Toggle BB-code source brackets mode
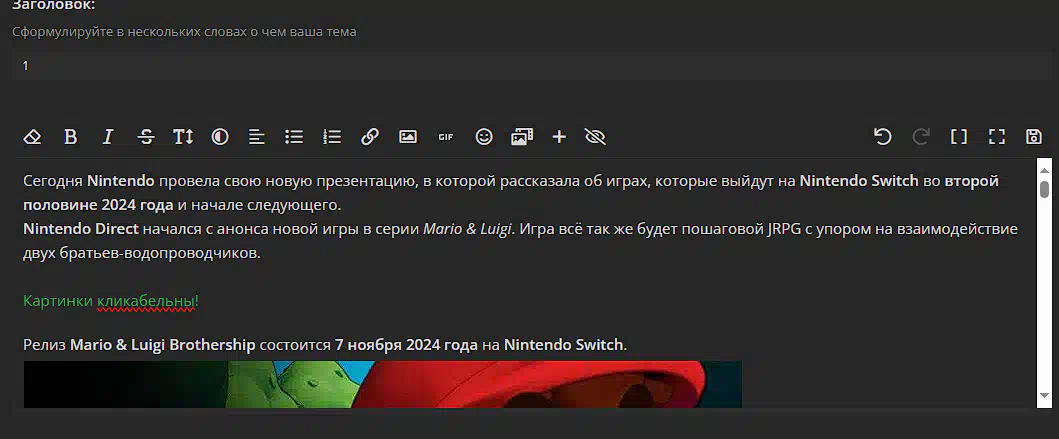 tap(959, 137)
